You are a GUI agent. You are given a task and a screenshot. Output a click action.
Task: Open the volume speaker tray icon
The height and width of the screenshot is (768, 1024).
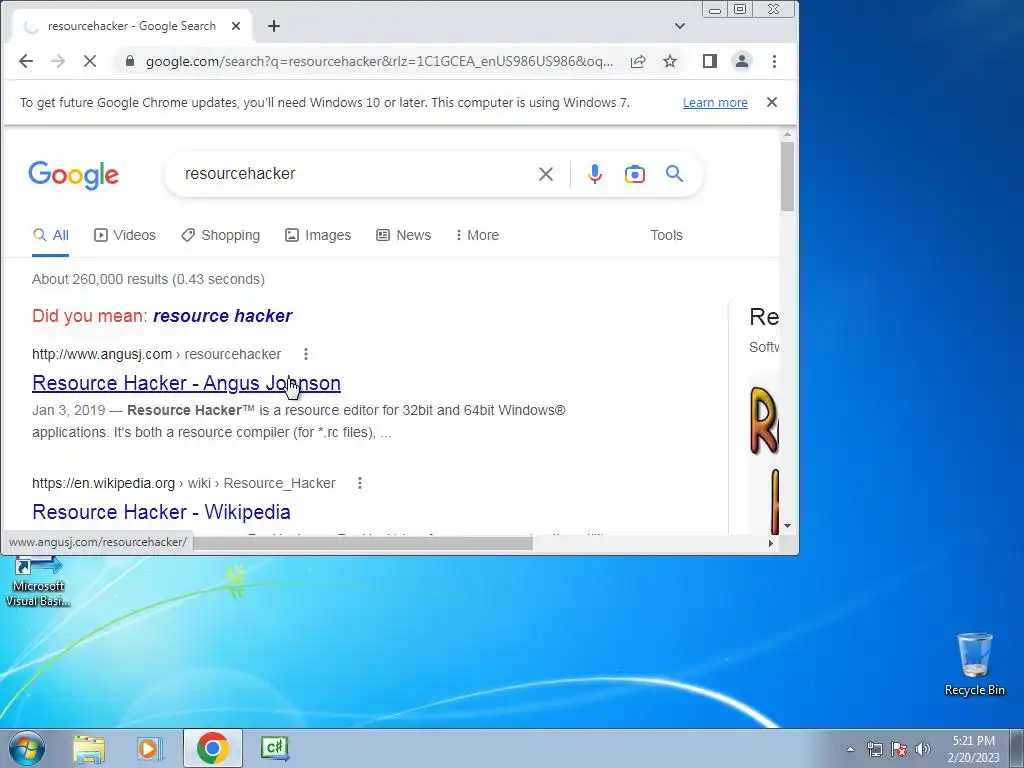(923, 749)
